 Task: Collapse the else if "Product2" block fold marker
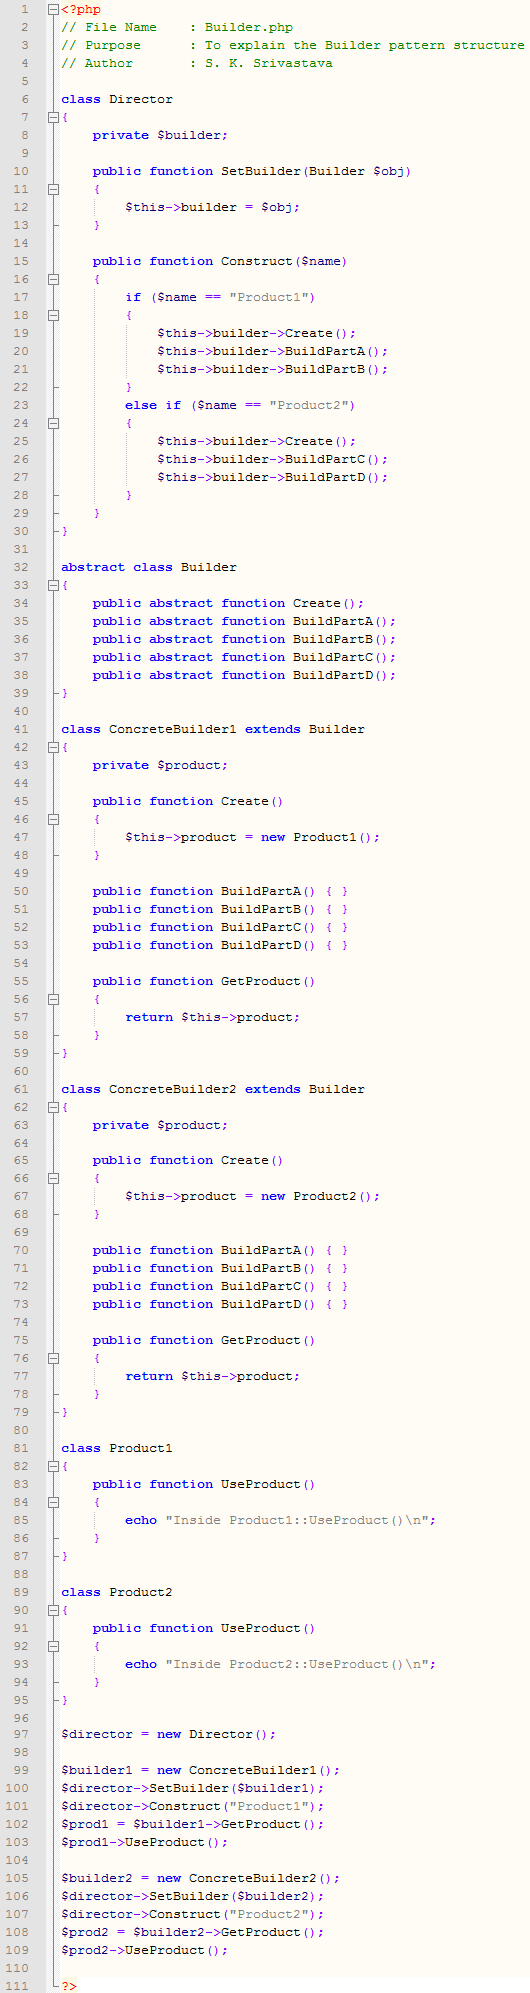point(53,423)
